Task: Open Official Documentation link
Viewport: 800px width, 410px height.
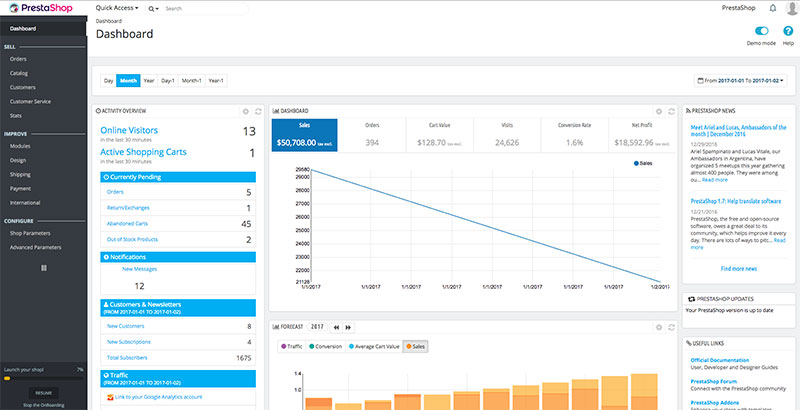Action: 720,360
